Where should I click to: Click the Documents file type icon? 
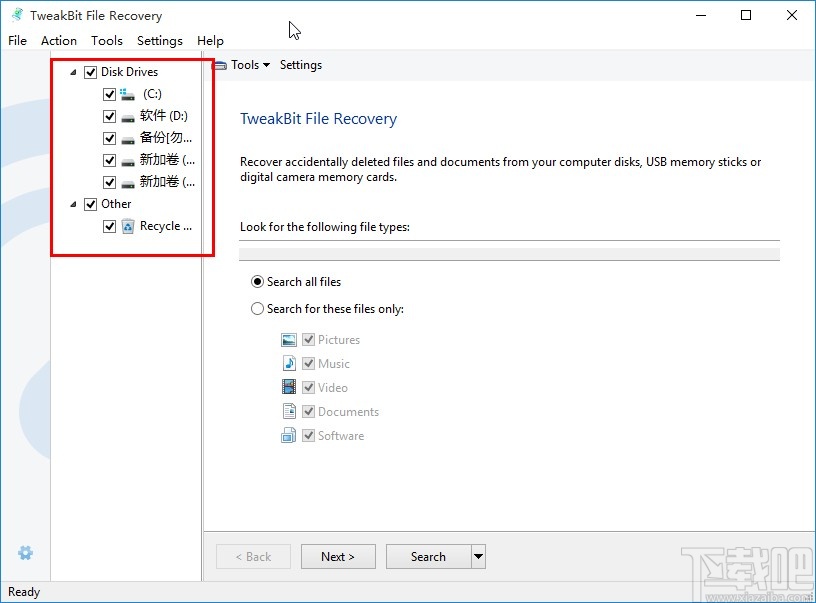coord(289,412)
